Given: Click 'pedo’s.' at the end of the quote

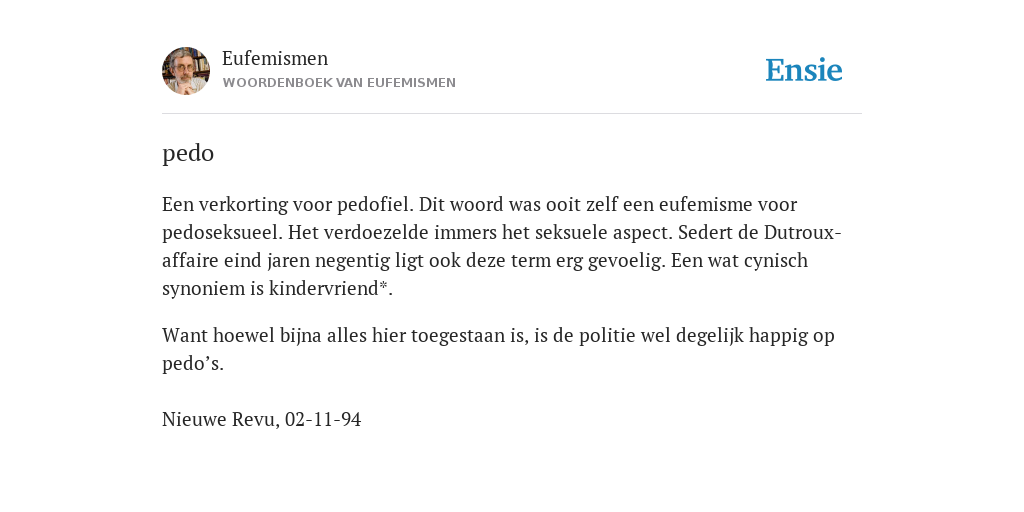Looking at the screenshot, I should 193,364.
